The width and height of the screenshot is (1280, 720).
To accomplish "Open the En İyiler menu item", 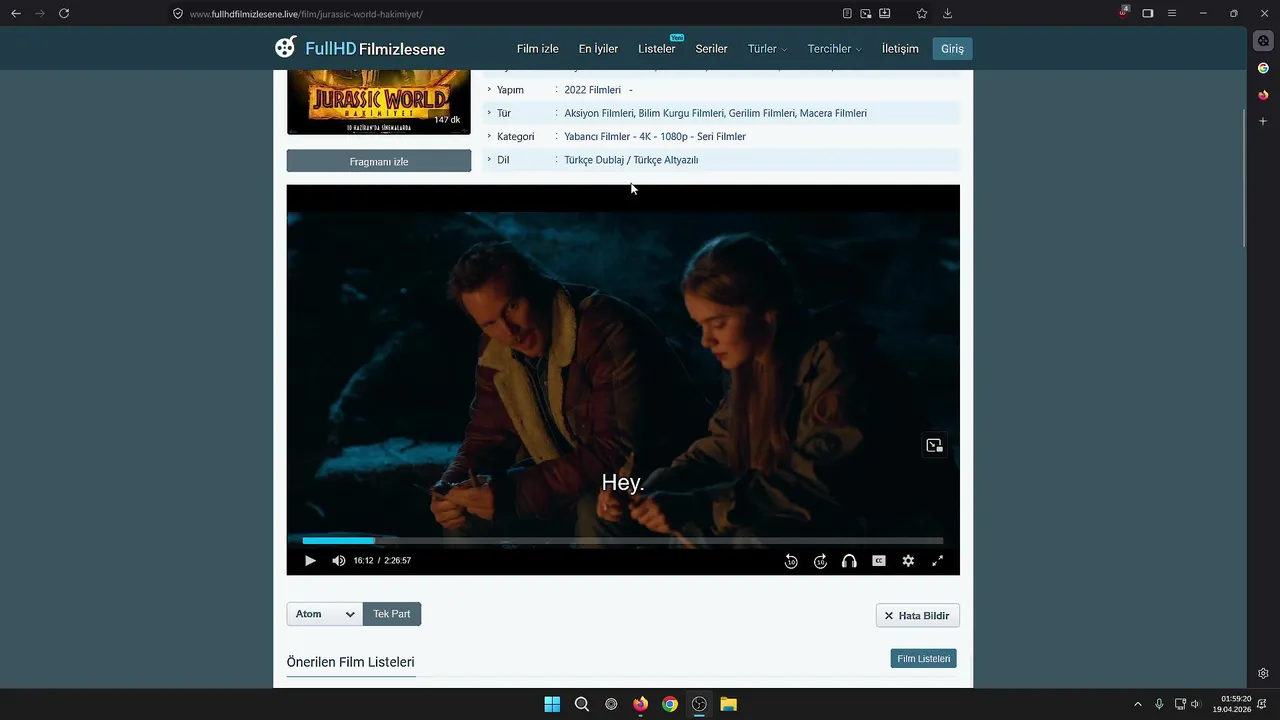I will [598, 49].
